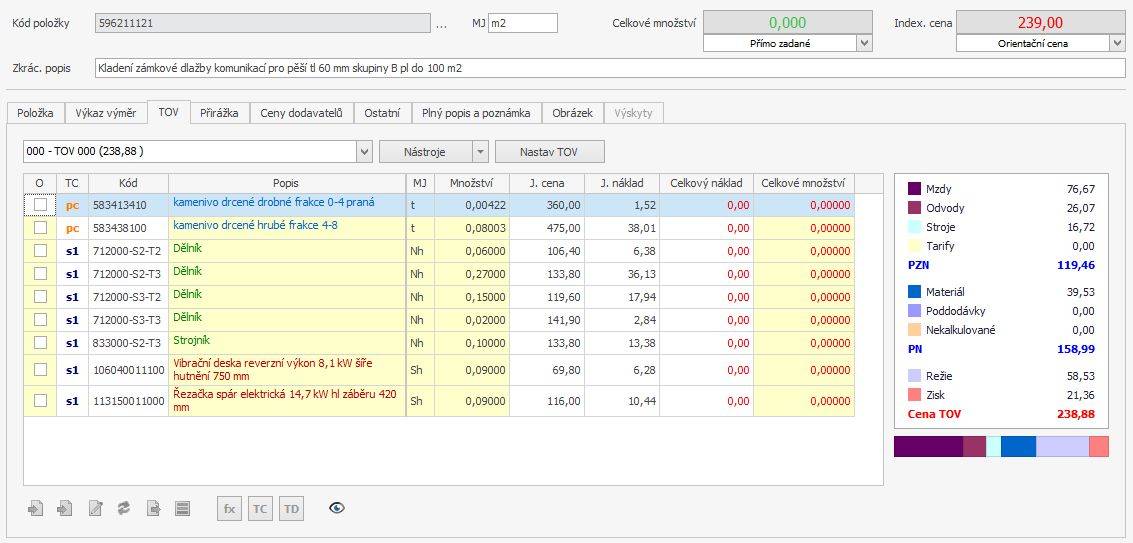The height and width of the screenshot is (543, 1133).
Task: Toggle the eye visibility icon
Action: click(337, 508)
